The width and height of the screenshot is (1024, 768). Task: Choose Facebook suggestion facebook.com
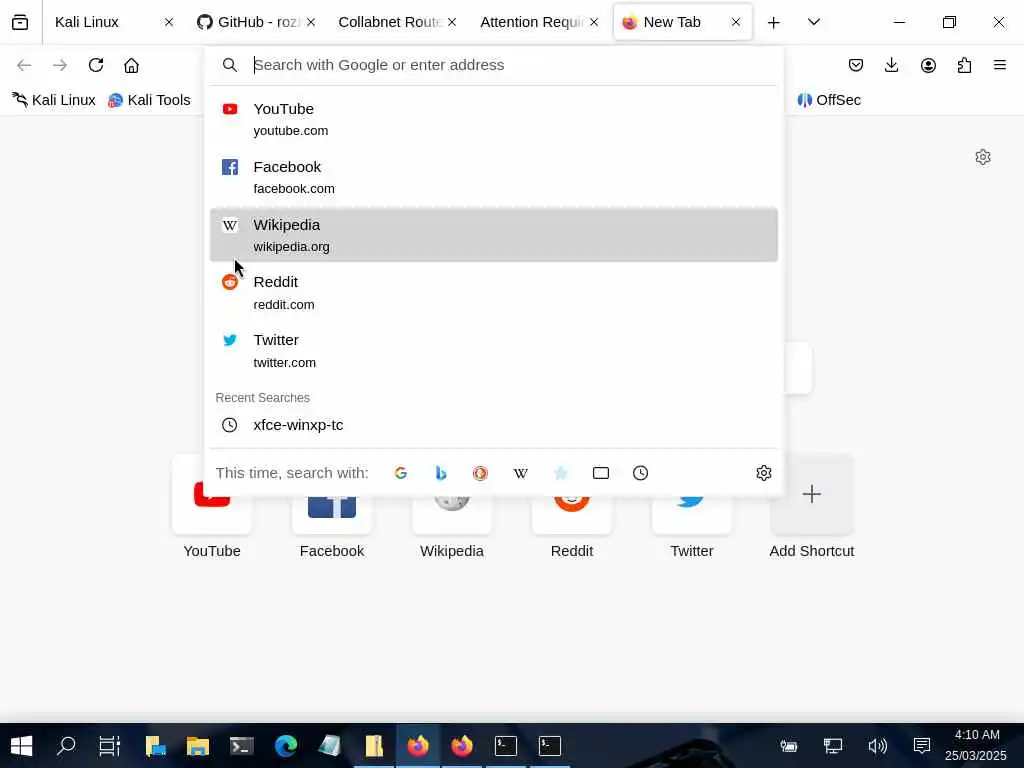tap(494, 177)
